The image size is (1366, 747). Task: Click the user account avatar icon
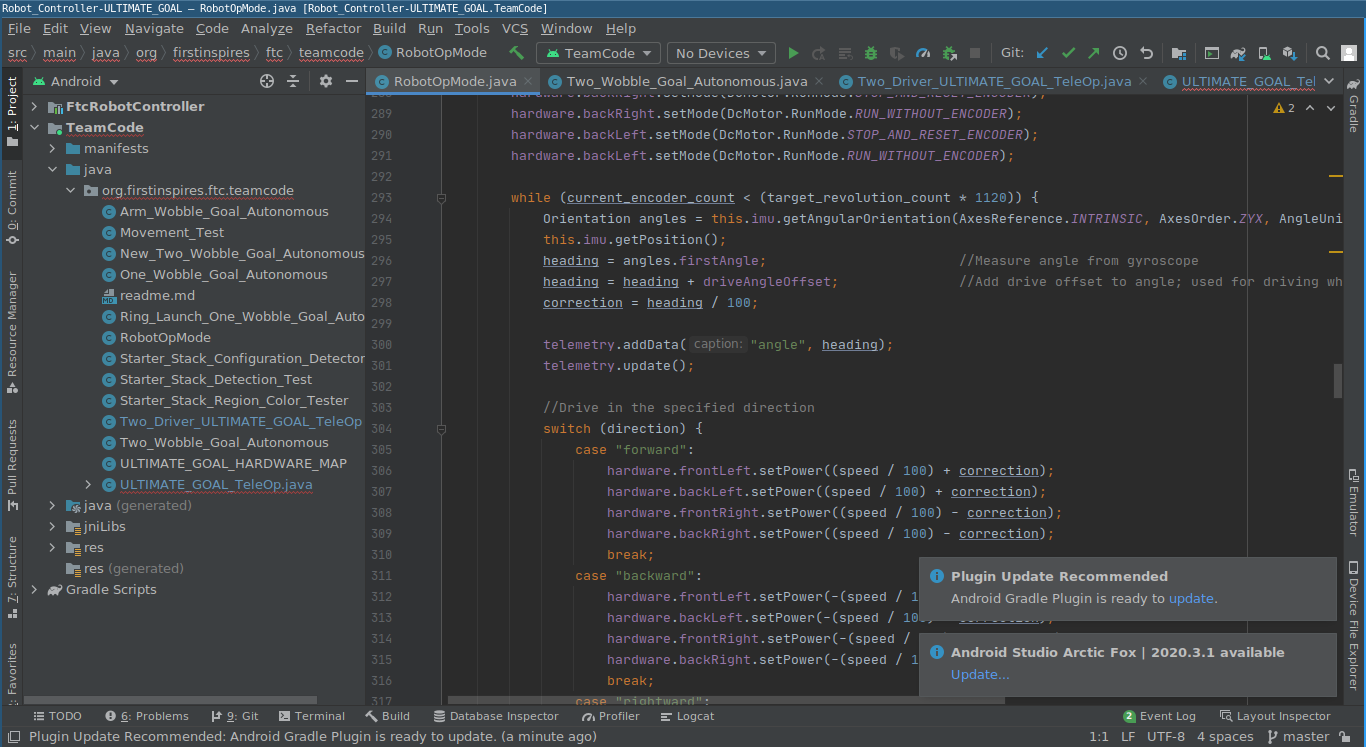click(x=1349, y=53)
